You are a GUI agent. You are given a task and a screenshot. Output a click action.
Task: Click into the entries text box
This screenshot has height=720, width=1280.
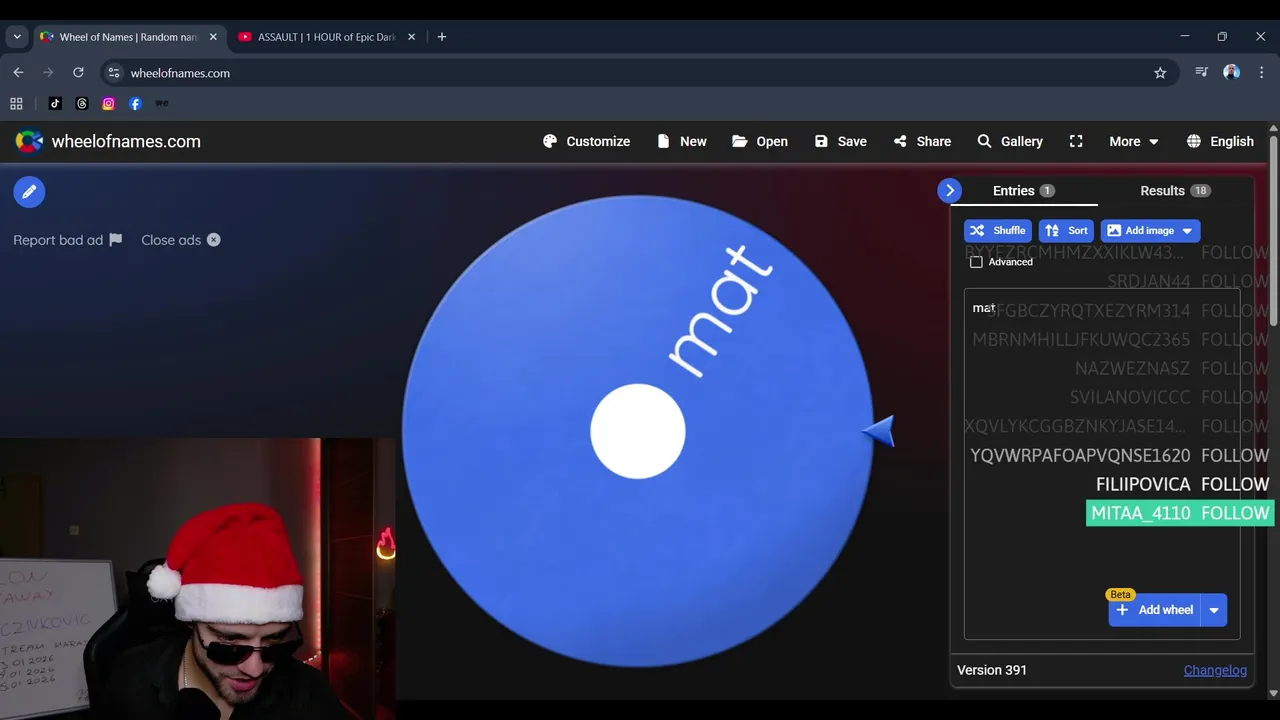(x=1102, y=464)
